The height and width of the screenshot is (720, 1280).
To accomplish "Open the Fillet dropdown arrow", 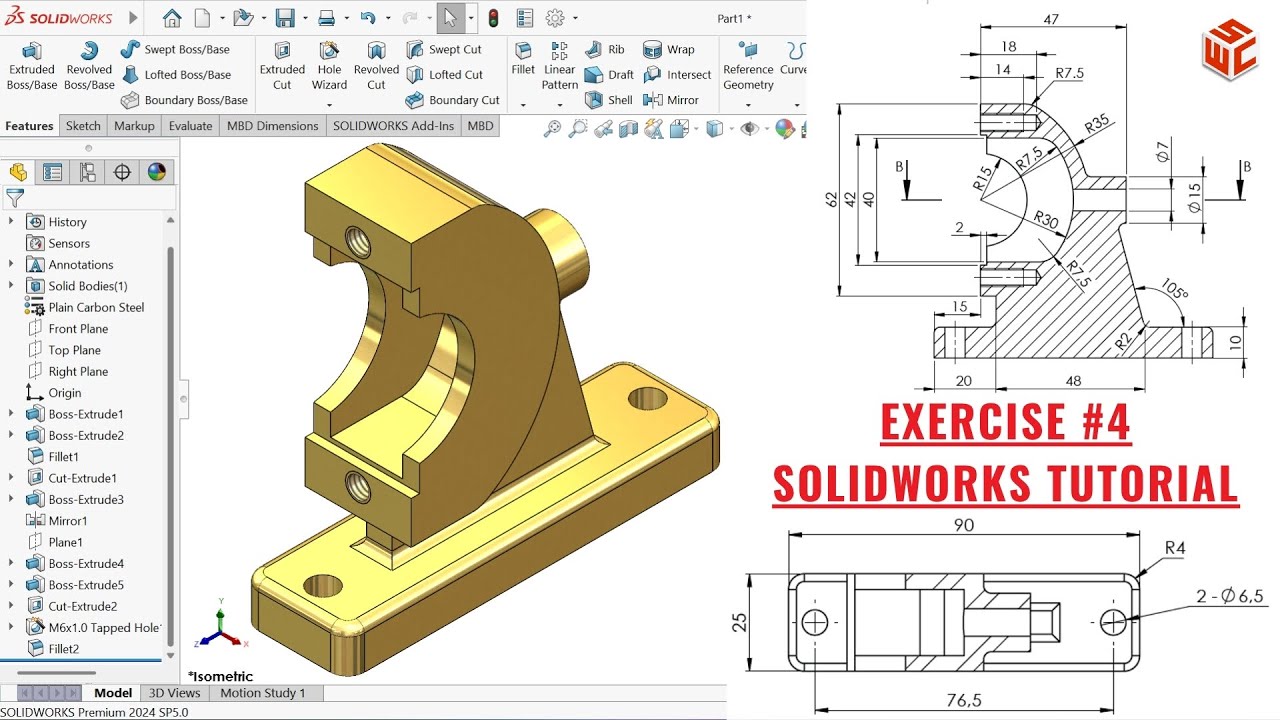I will [x=523, y=104].
